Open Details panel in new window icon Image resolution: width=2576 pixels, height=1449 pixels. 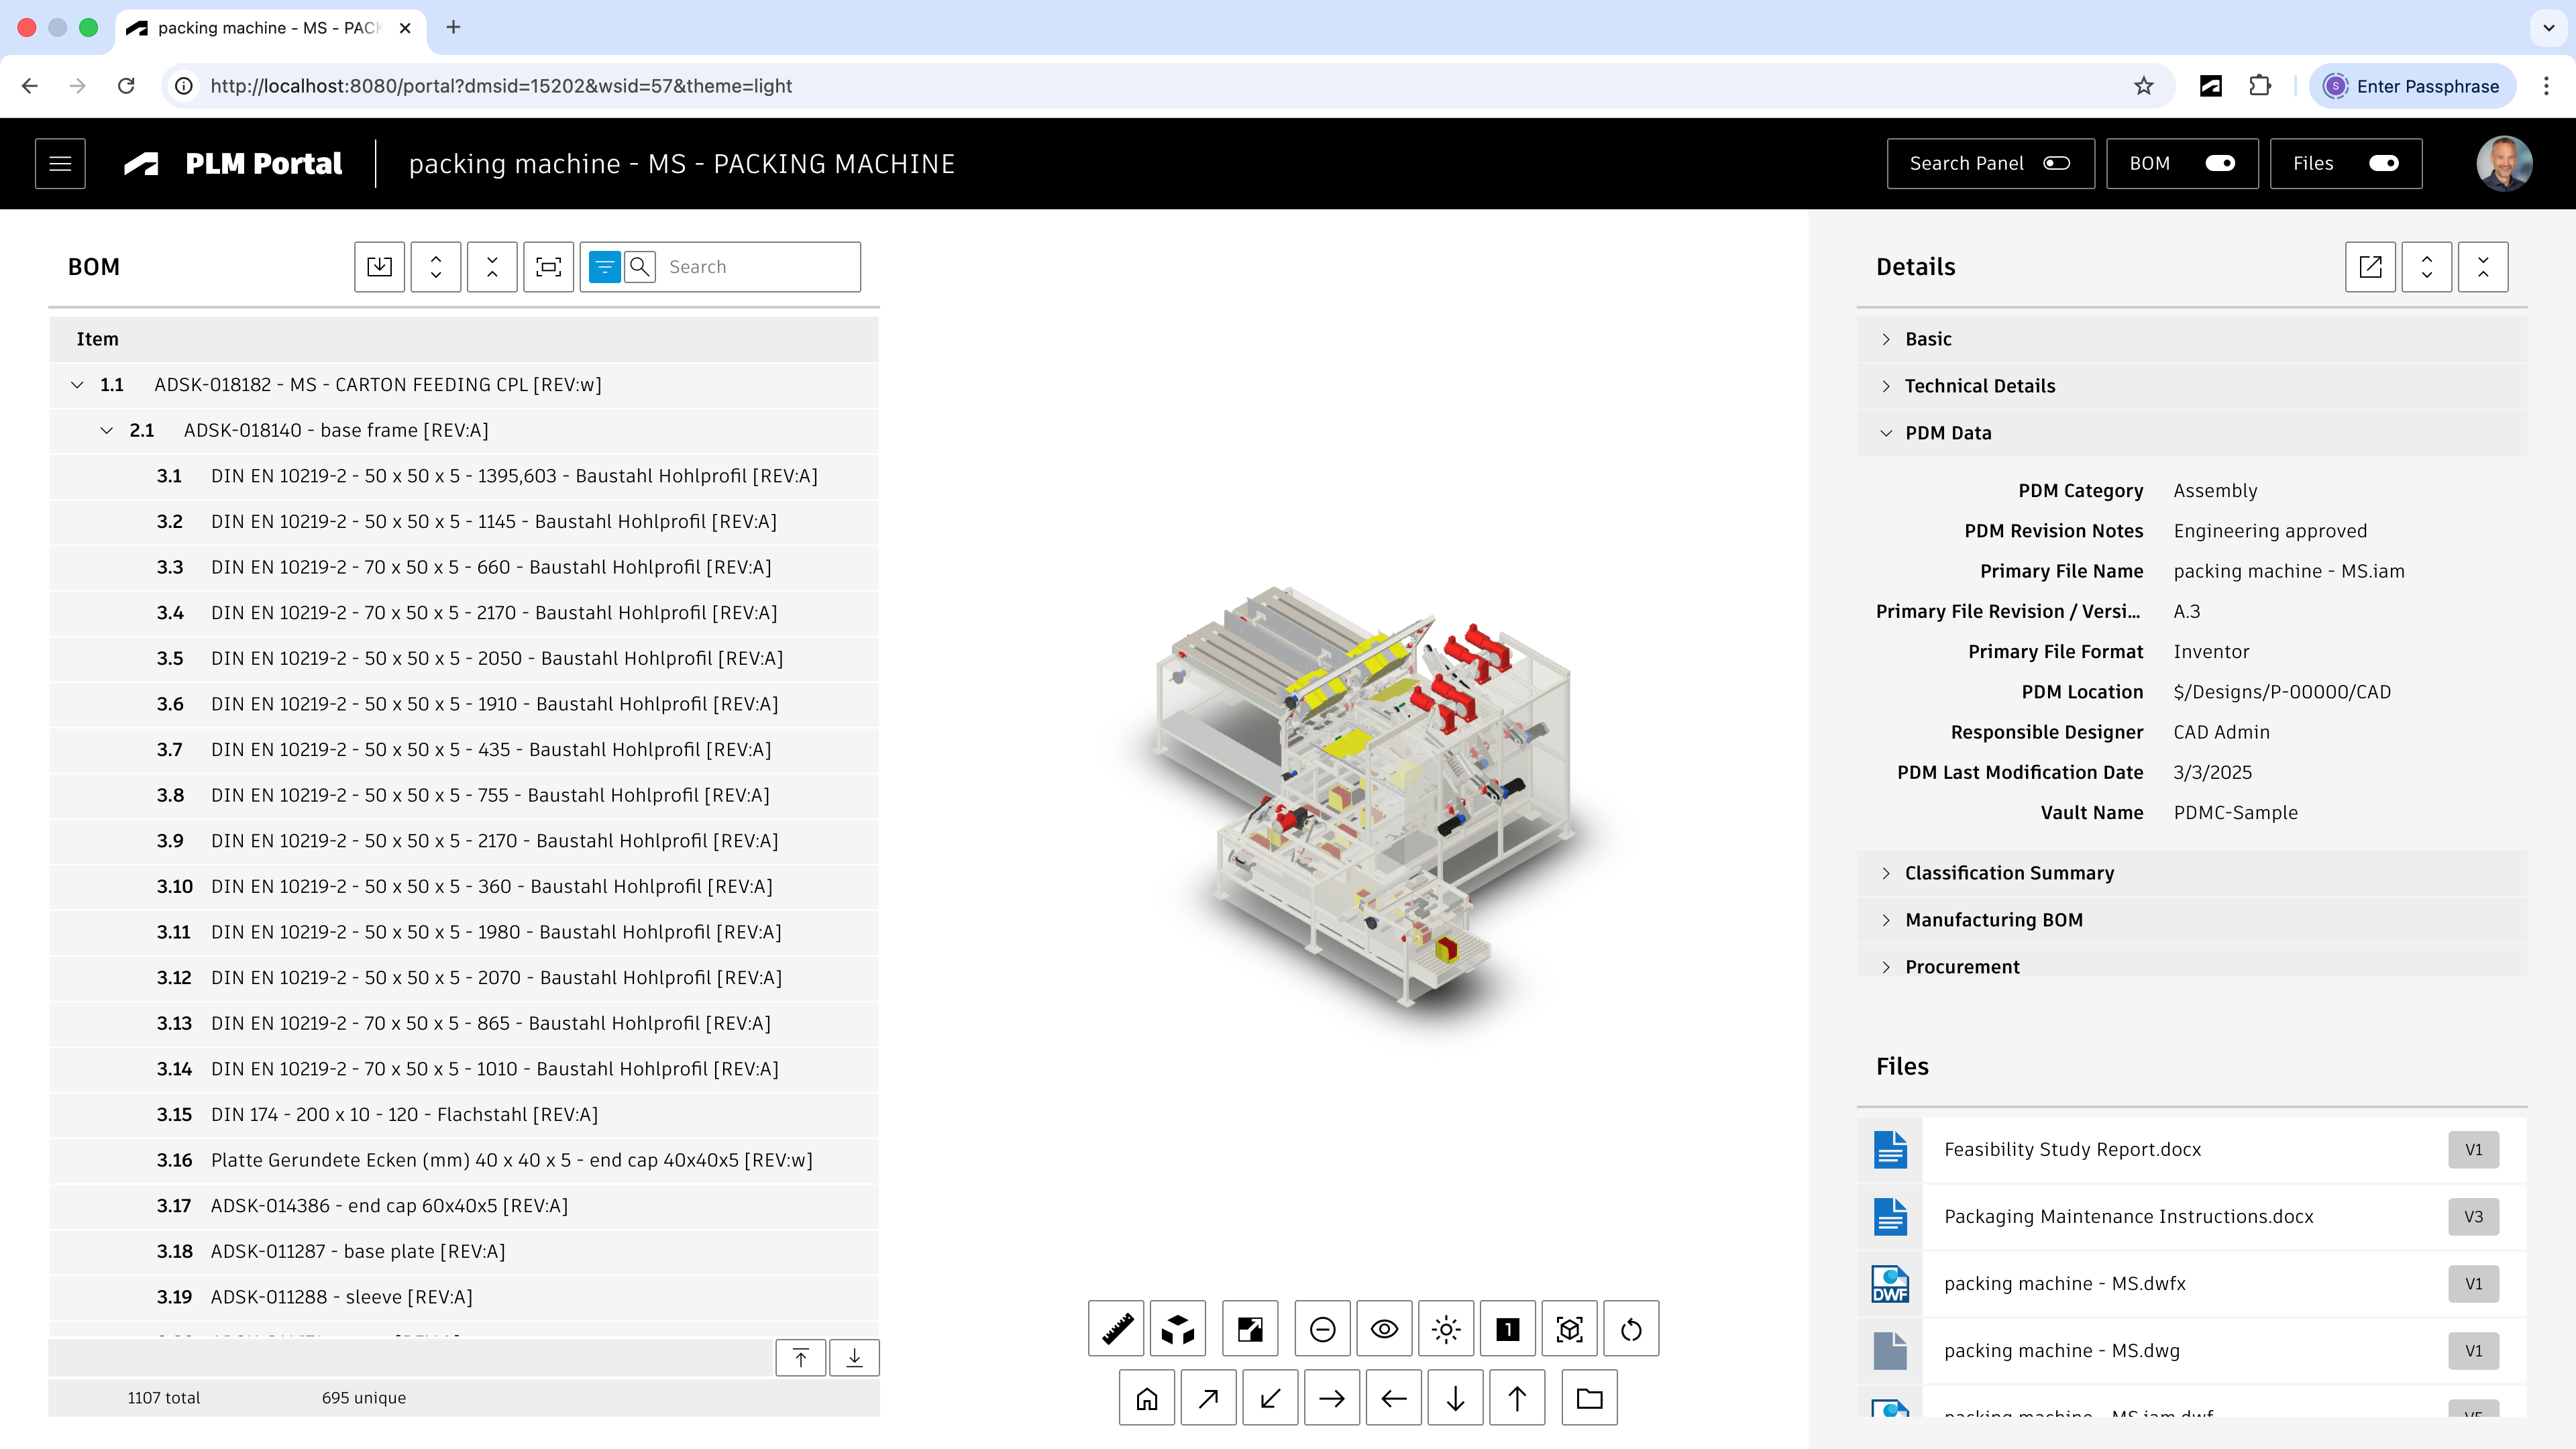click(2370, 266)
